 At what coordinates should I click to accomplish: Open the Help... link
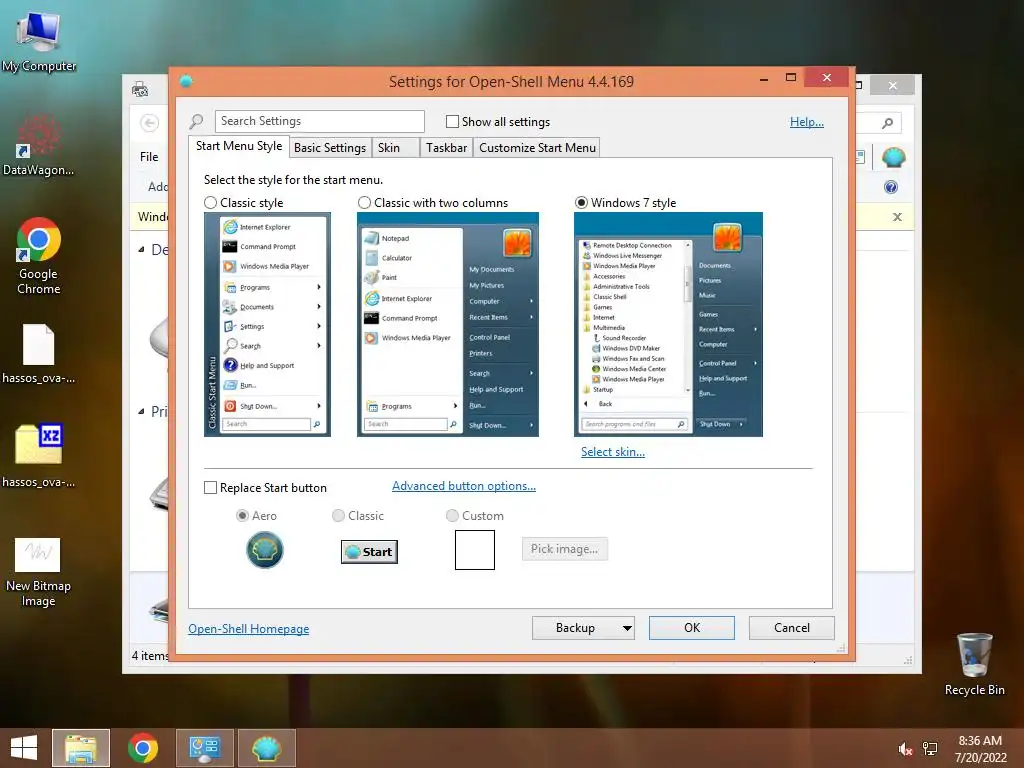(x=807, y=122)
